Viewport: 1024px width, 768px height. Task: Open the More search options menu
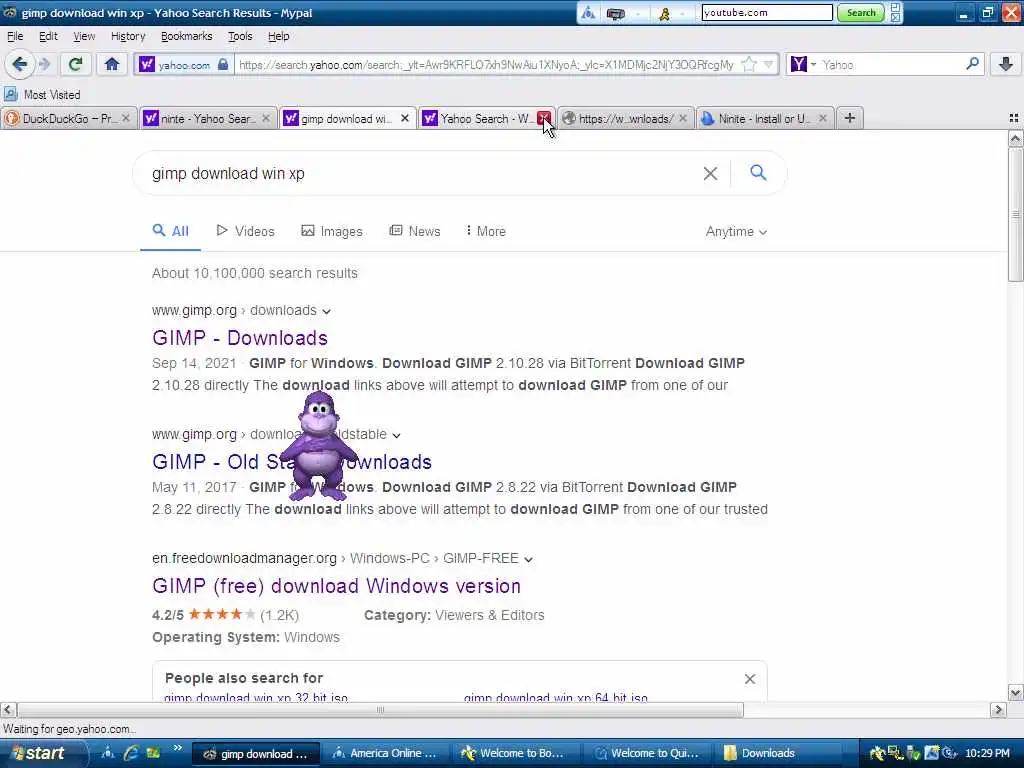[x=486, y=231]
